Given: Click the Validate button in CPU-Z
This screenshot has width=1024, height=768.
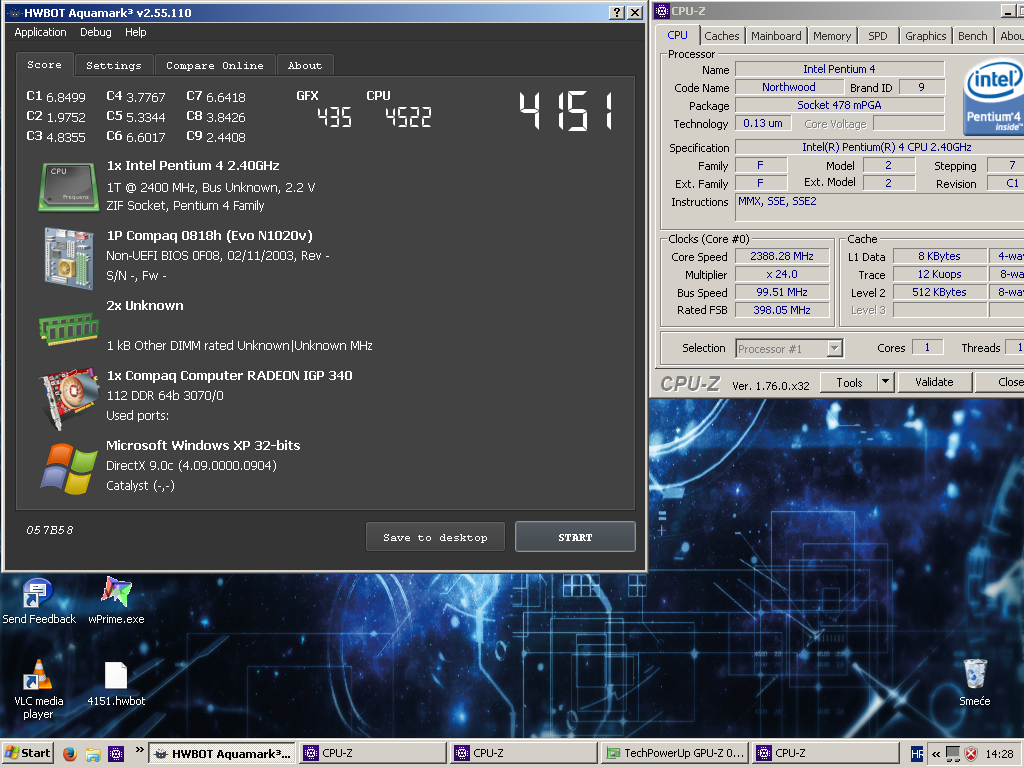Looking at the screenshot, I should (x=934, y=383).
